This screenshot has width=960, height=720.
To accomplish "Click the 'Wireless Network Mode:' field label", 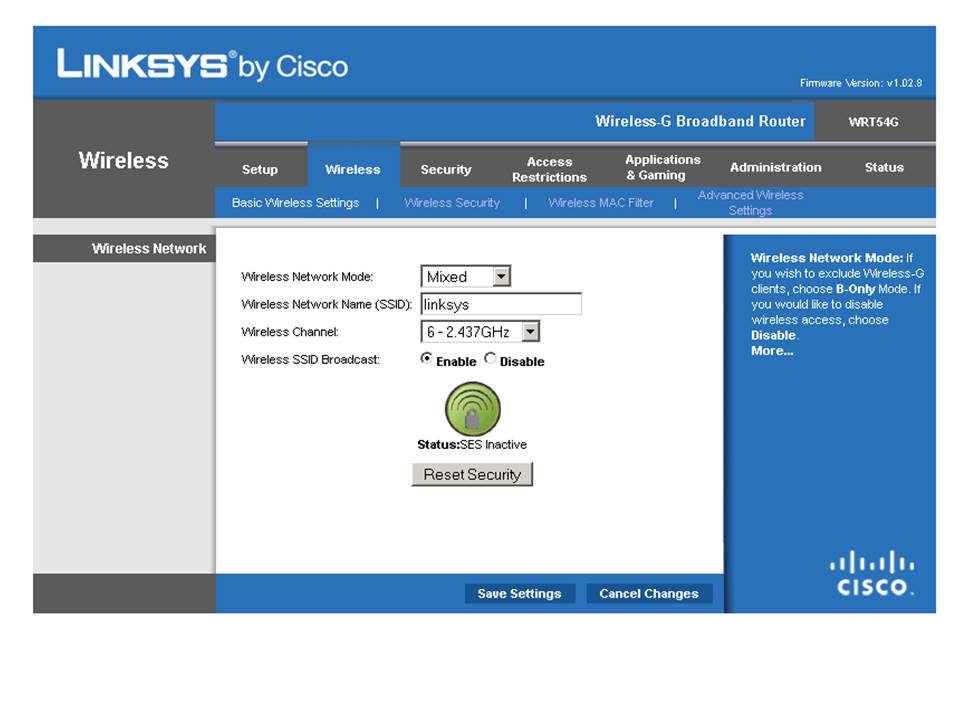I will pyautogui.click(x=307, y=277).
